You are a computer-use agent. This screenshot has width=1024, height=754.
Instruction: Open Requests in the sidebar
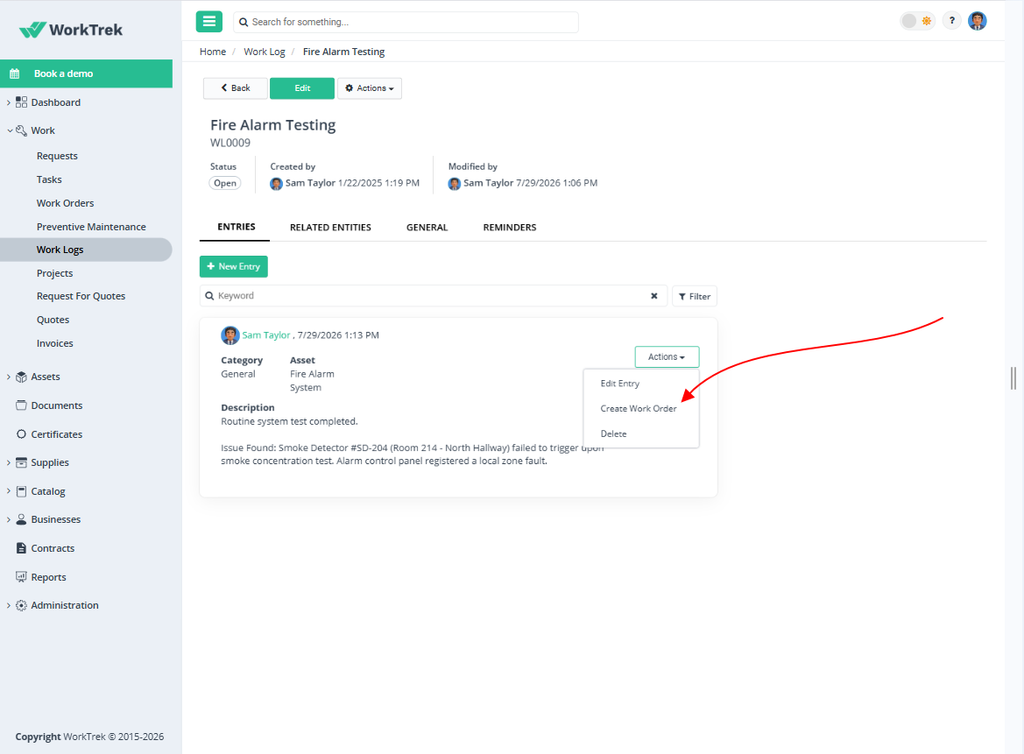coord(57,156)
